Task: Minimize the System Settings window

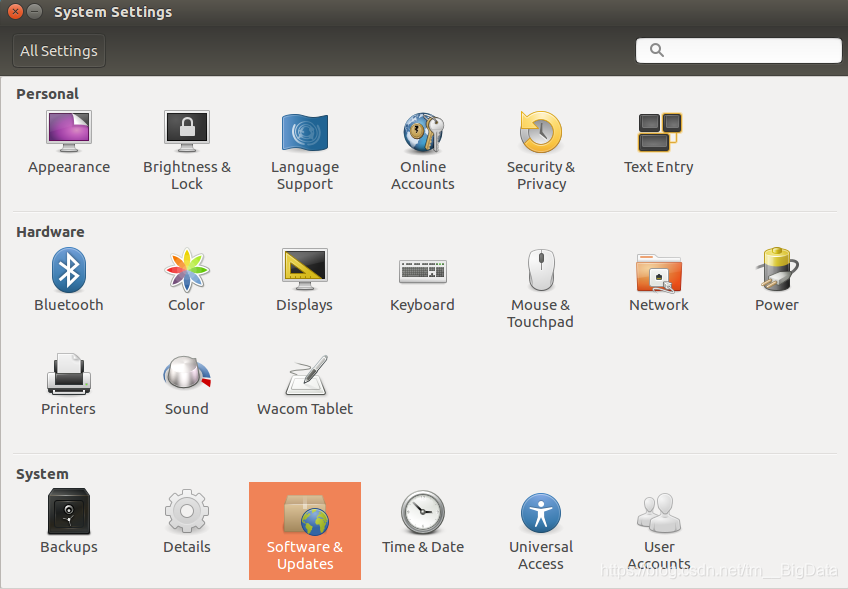Action: pos(35,11)
